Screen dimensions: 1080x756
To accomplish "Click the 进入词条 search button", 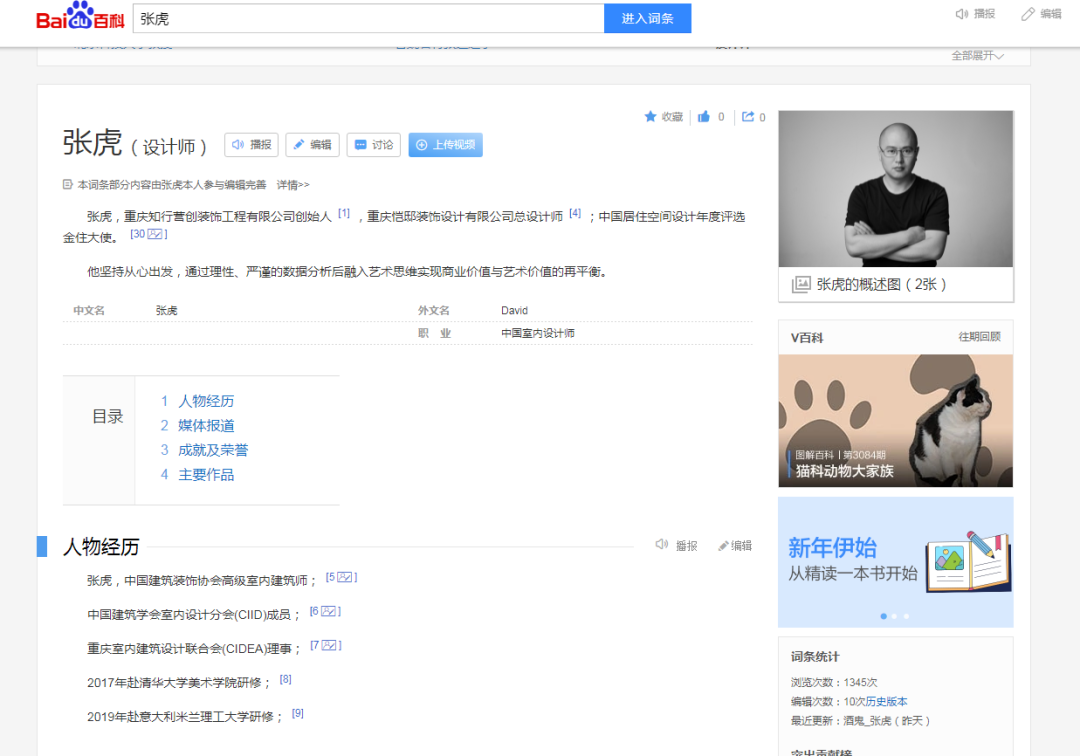I will [647, 19].
